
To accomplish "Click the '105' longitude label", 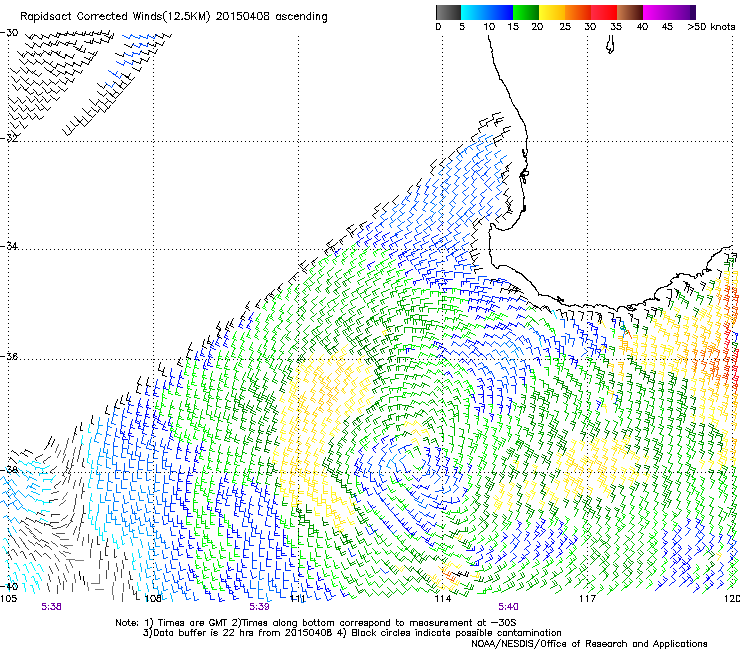I will [x=8, y=599].
